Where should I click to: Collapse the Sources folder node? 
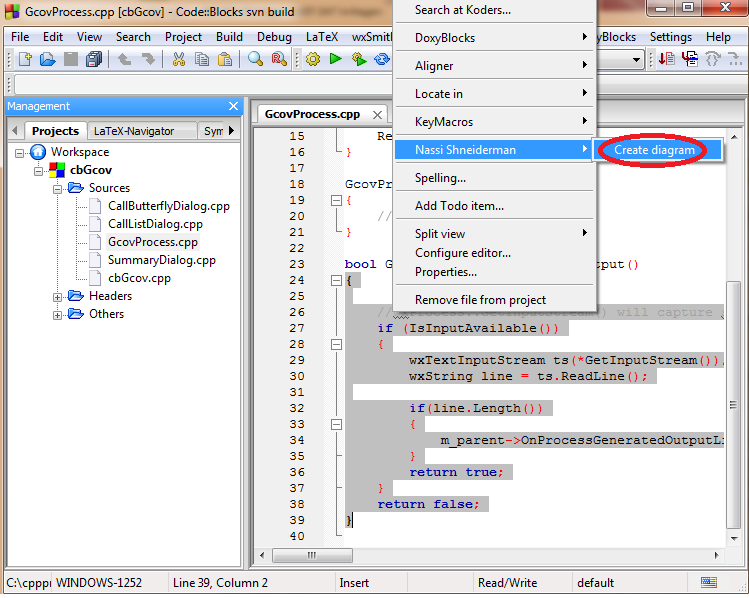pos(58,188)
